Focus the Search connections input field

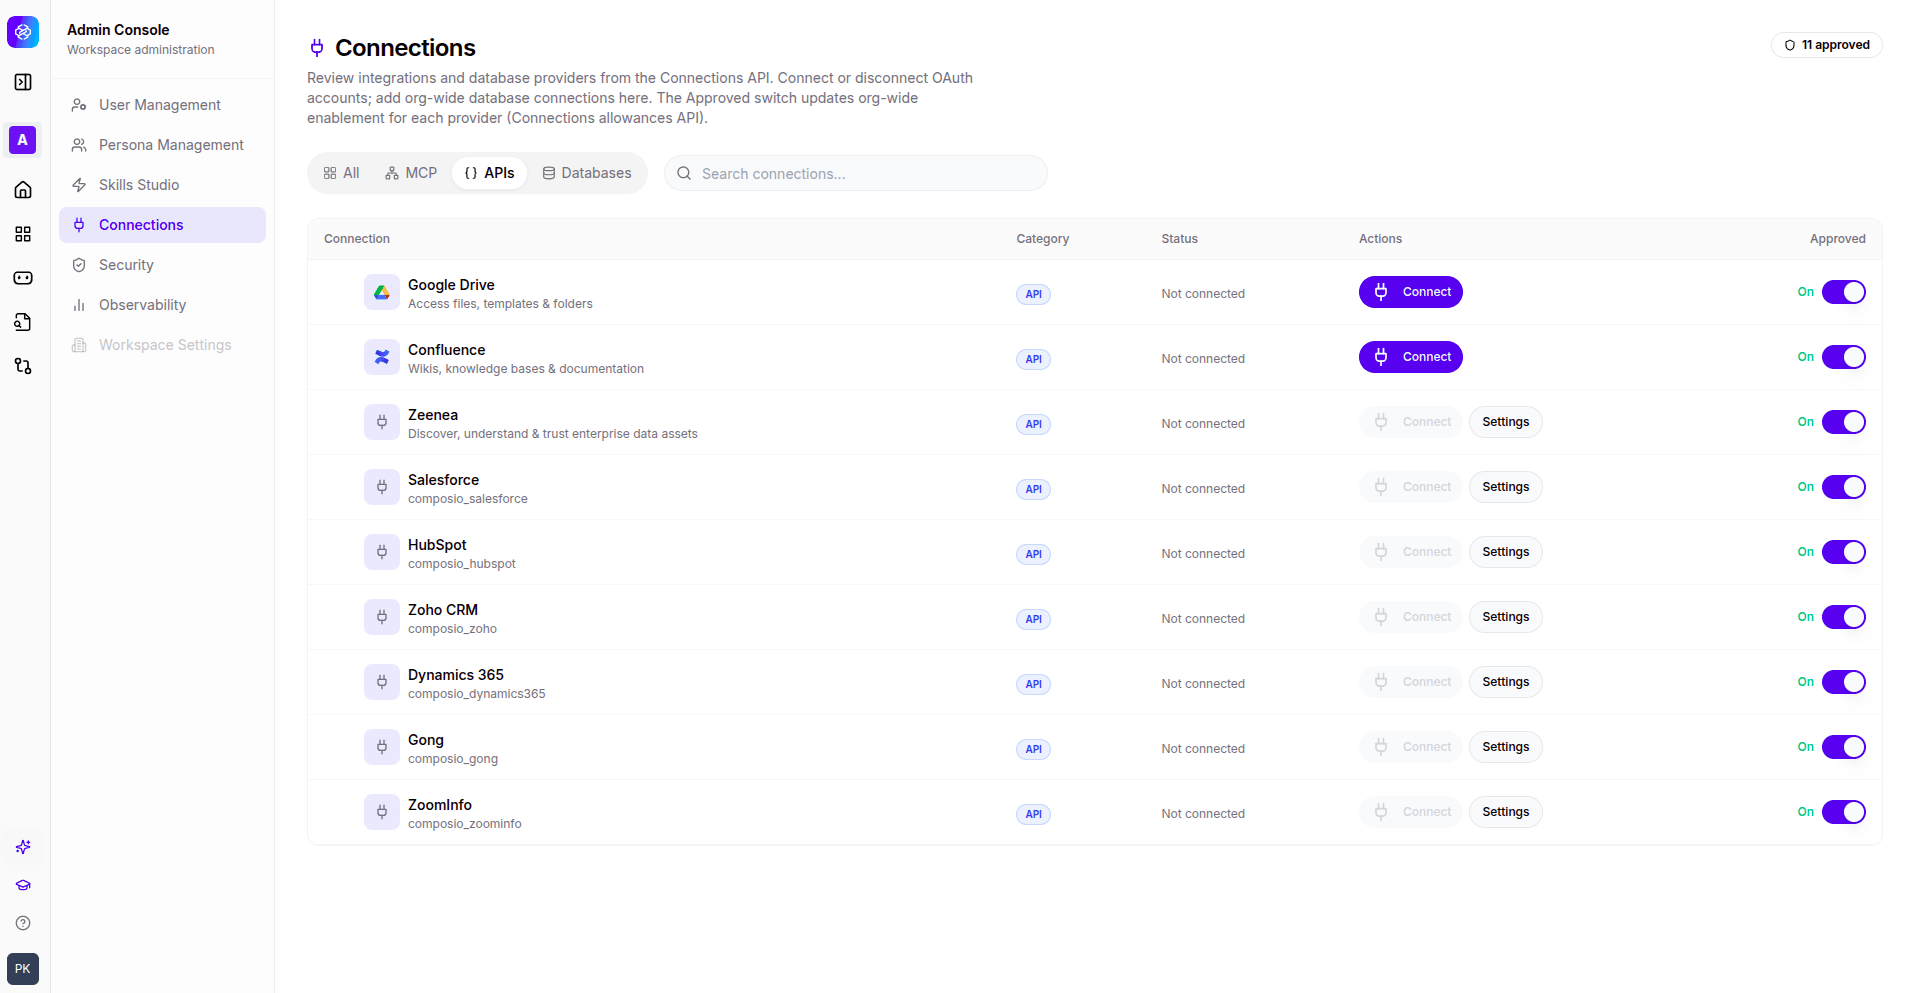click(x=856, y=173)
